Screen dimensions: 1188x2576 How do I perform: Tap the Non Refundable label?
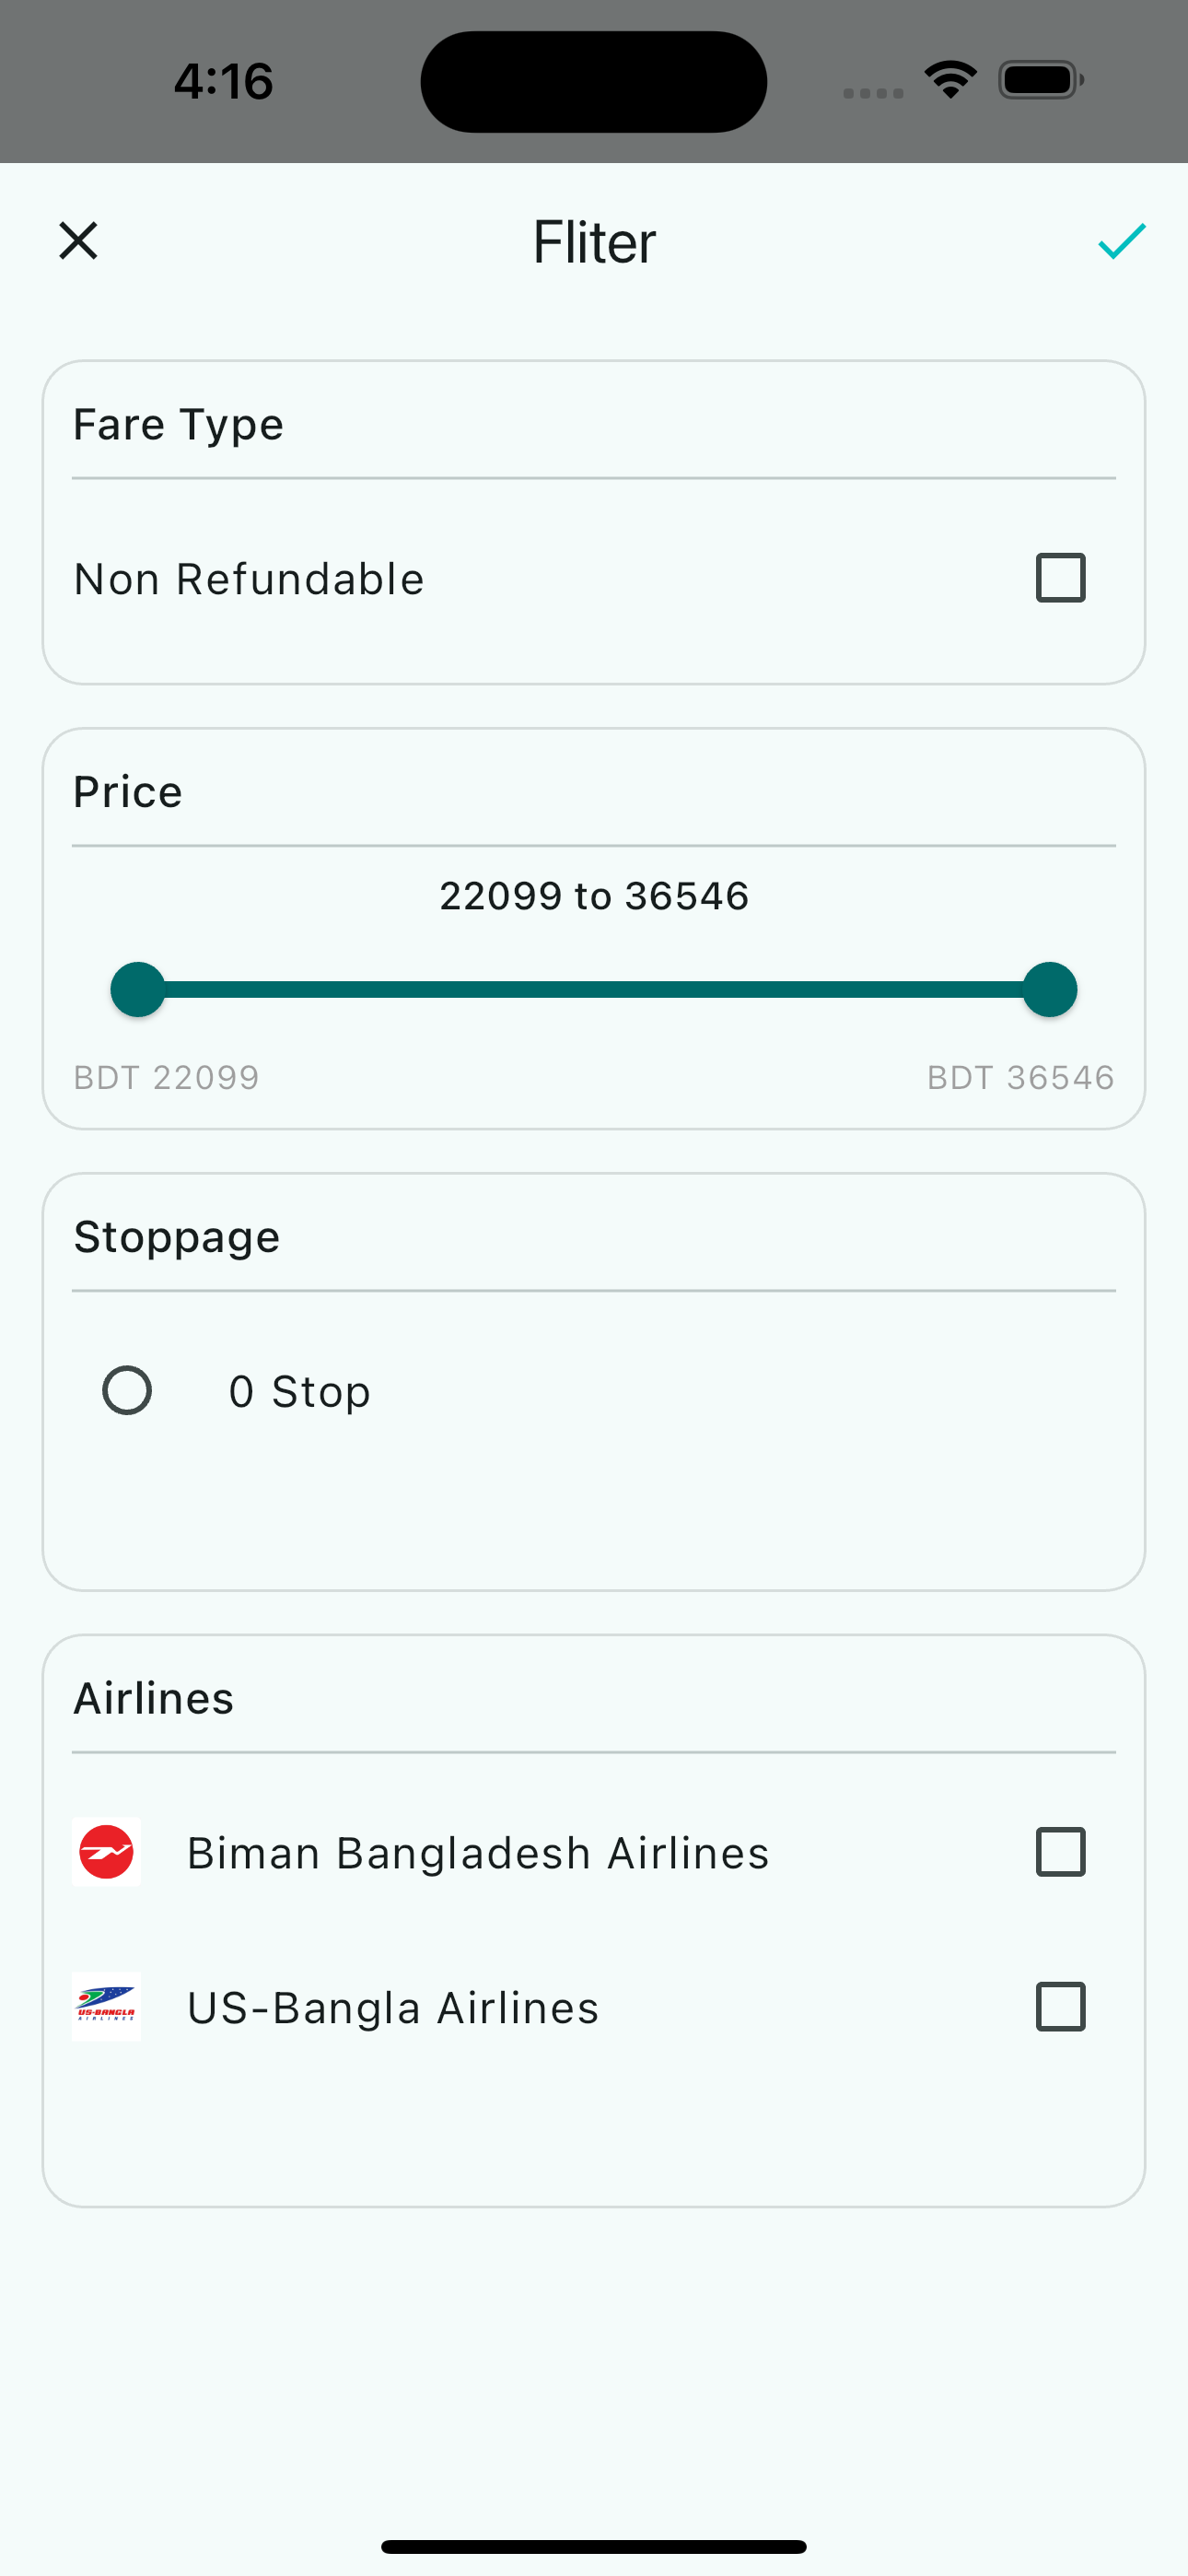(249, 579)
